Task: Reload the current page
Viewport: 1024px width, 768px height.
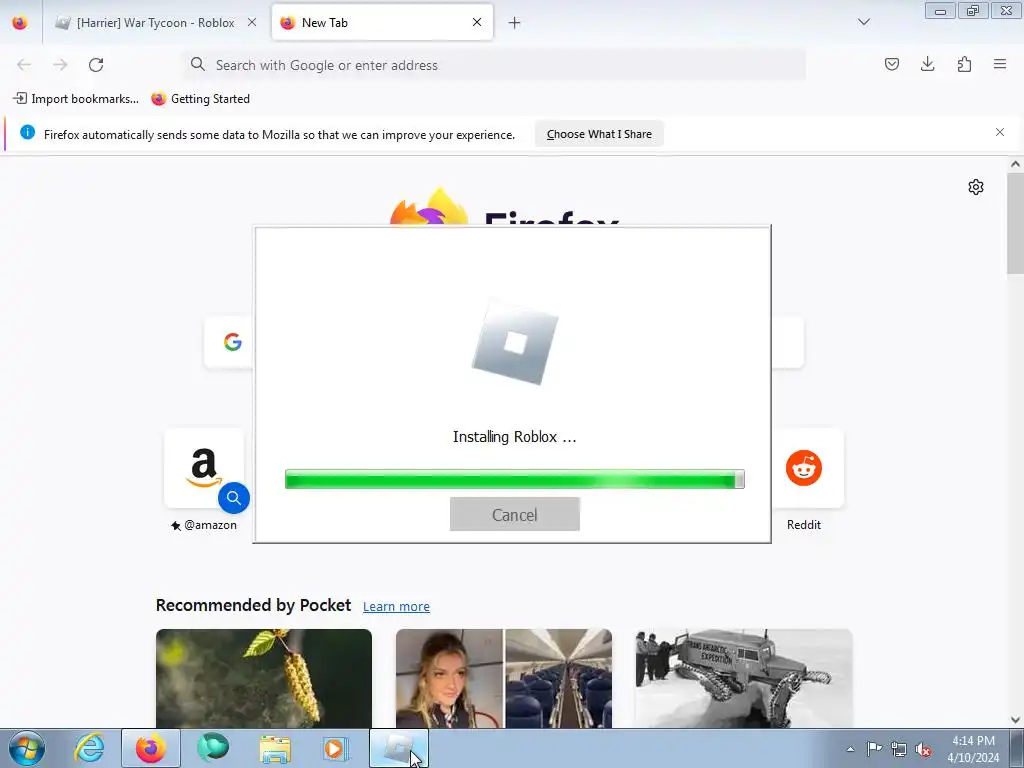Action: (x=96, y=65)
